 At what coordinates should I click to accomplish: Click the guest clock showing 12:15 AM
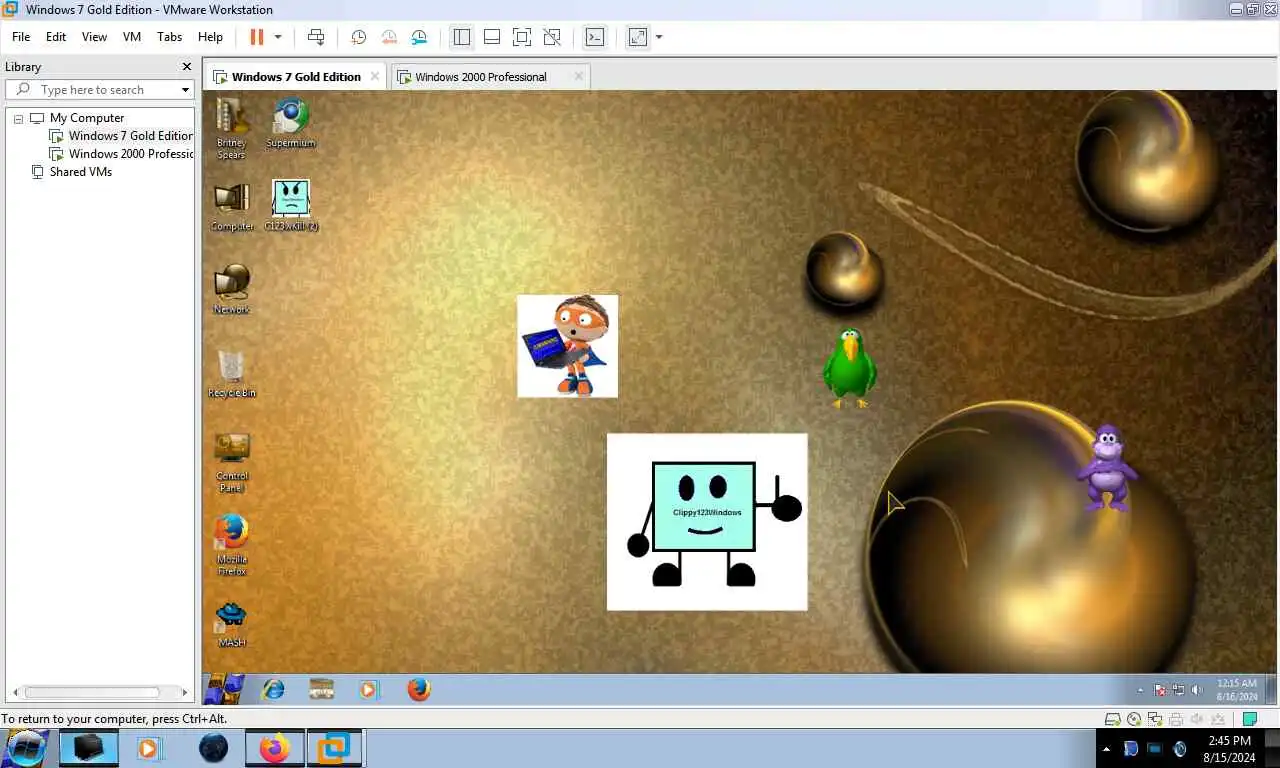pos(1236,689)
